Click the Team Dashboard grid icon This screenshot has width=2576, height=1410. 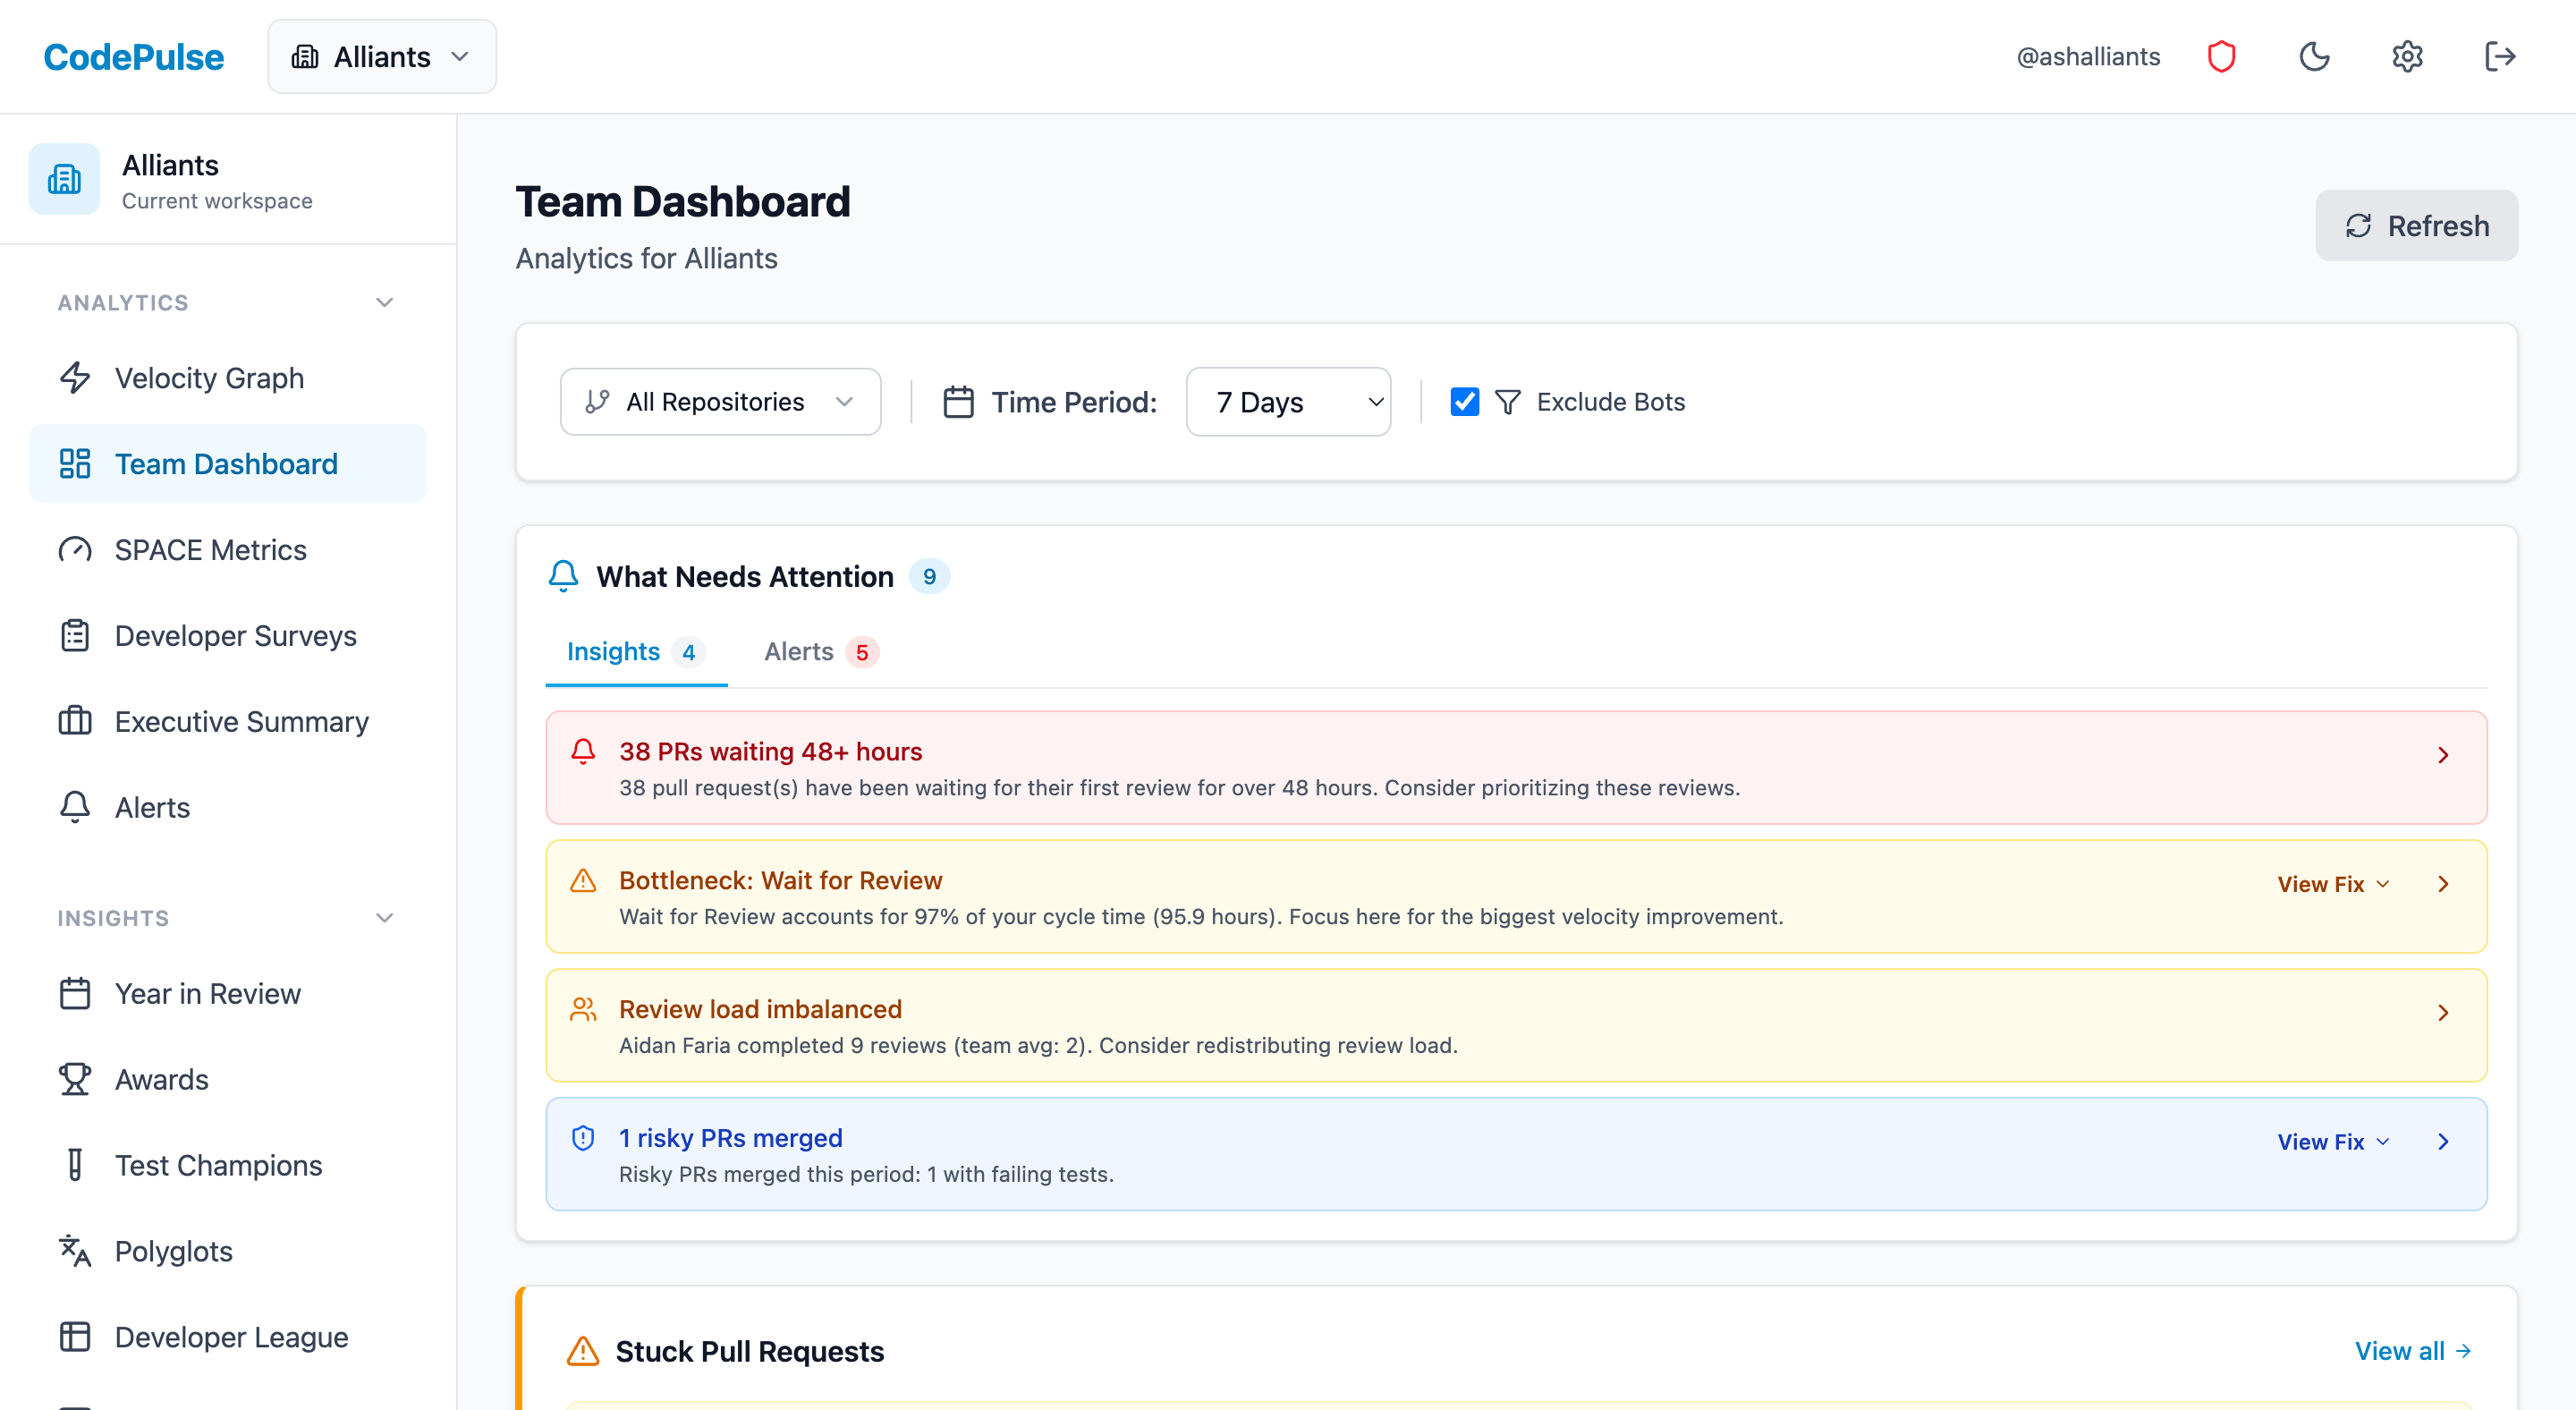coord(75,463)
